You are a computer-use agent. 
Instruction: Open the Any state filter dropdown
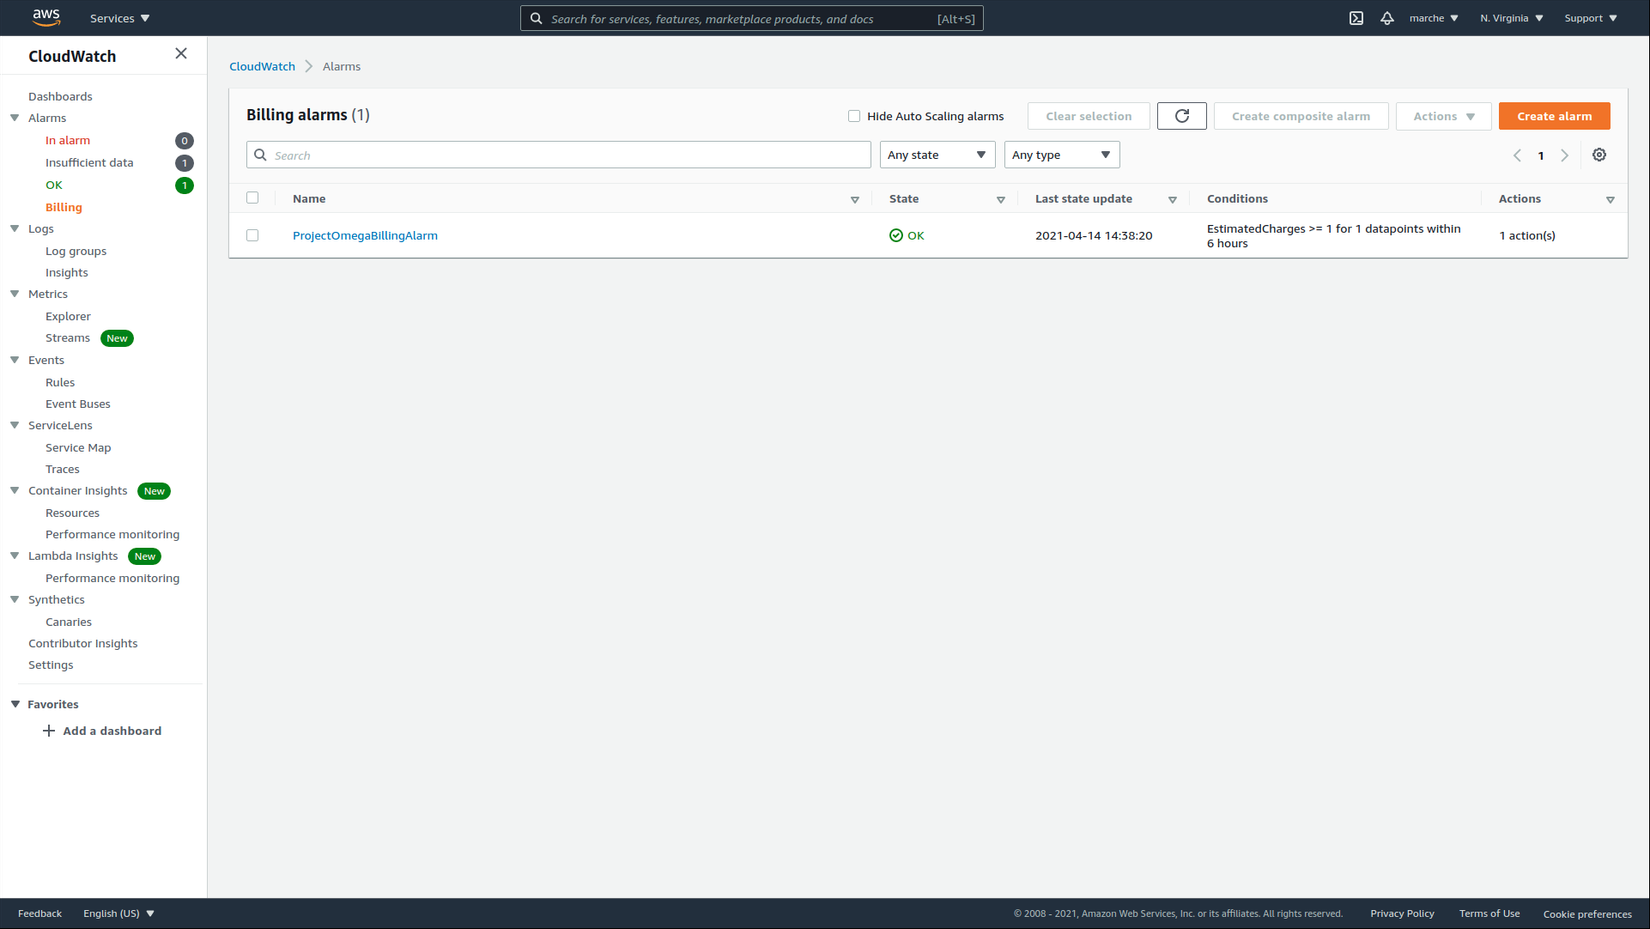pyautogui.click(x=937, y=155)
